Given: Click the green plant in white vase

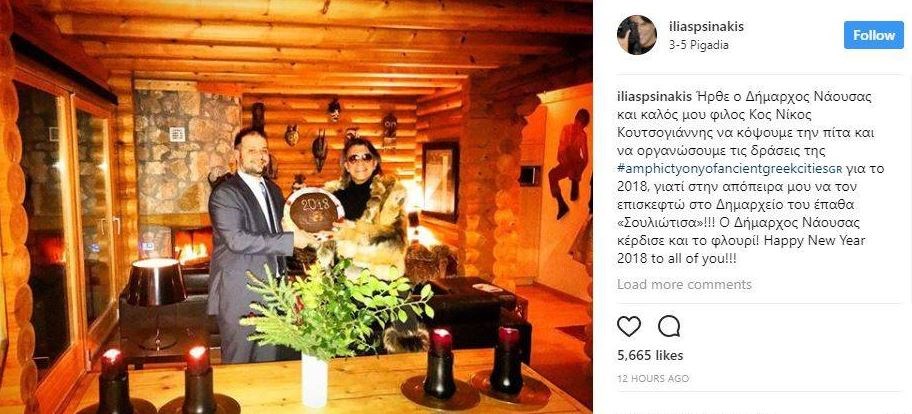Looking at the screenshot, I should tap(334, 331).
